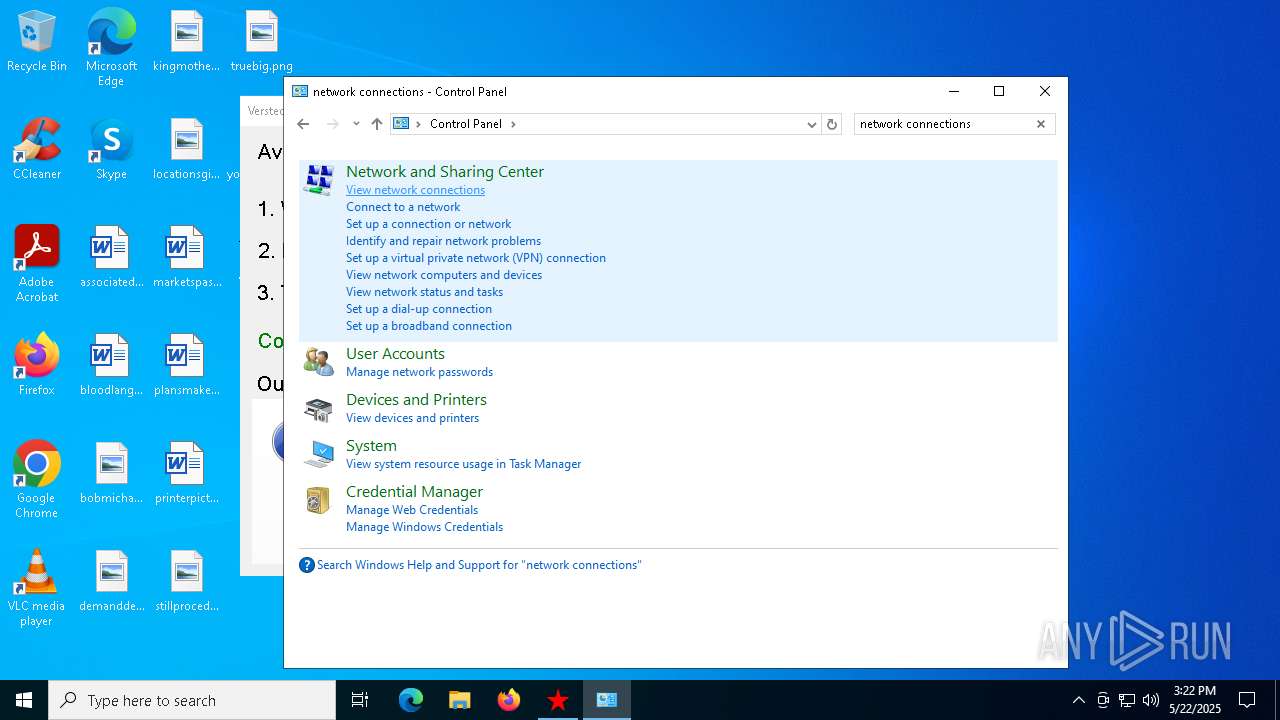The image size is (1280, 720).
Task: Open the Recycle Bin desktop icon
Action: tap(37, 42)
